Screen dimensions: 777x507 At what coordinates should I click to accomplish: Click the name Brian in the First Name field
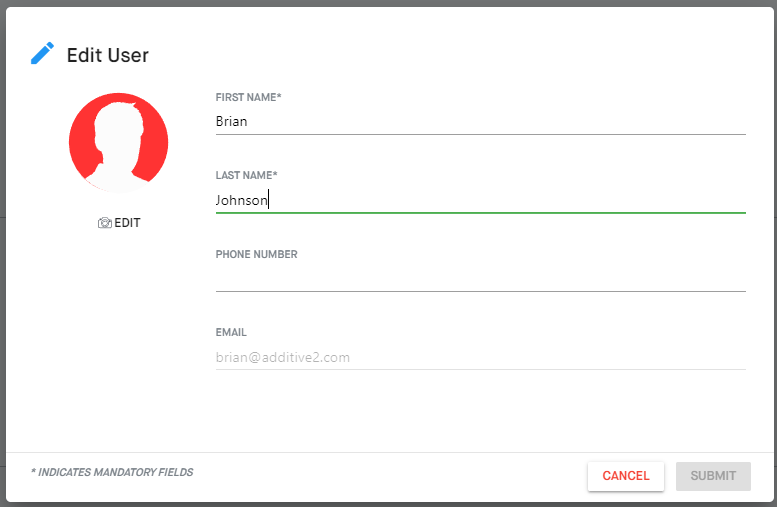231,121
